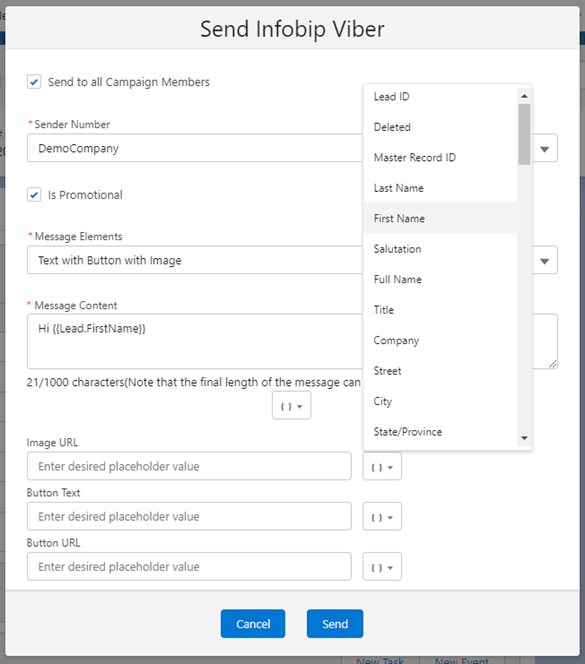Click the Cancel button
This screenshot has width=585, height=664.
pos(253,624)
